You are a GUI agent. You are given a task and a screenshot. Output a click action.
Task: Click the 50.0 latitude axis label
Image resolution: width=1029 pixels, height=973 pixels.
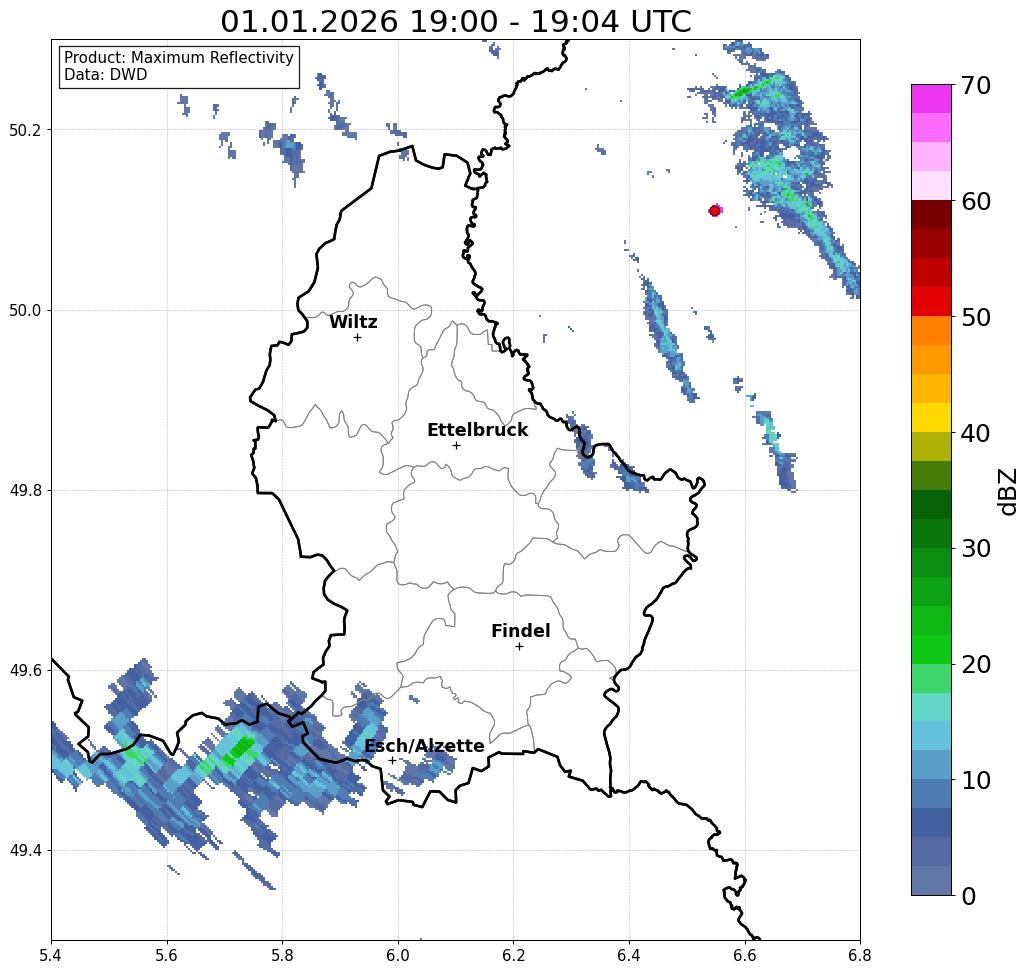tap(25, 310)
